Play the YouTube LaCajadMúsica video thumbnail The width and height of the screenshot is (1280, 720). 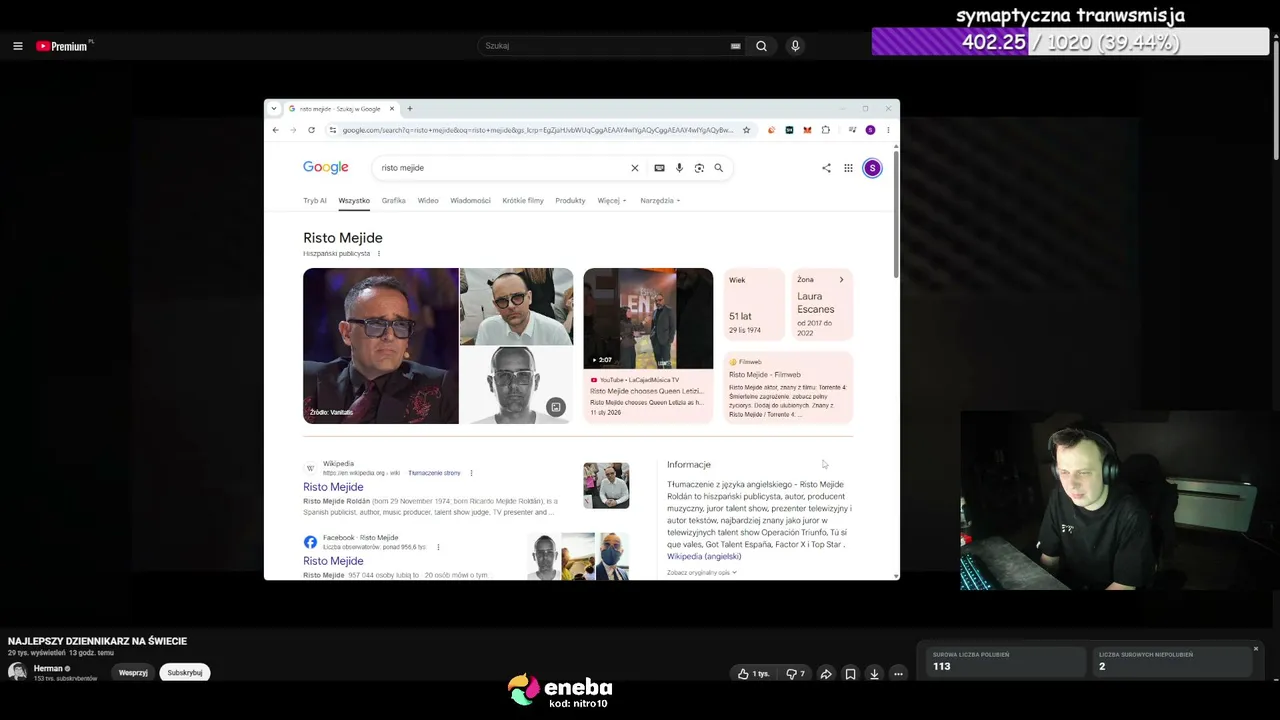point(648,319)
